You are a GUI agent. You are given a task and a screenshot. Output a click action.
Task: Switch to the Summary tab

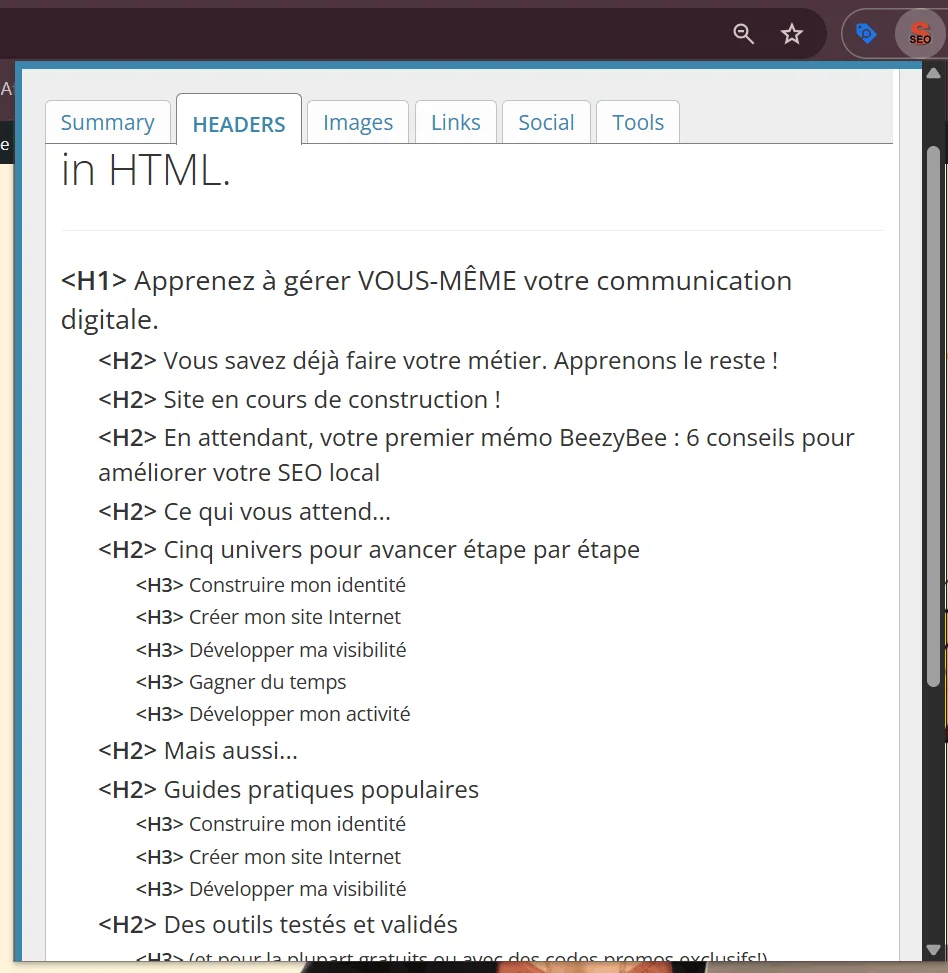[x=108, y=122]
